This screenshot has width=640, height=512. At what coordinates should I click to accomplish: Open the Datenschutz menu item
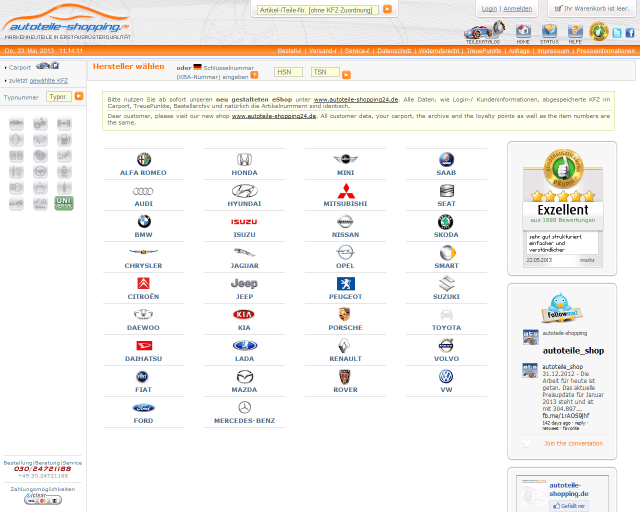click(394, 51)
